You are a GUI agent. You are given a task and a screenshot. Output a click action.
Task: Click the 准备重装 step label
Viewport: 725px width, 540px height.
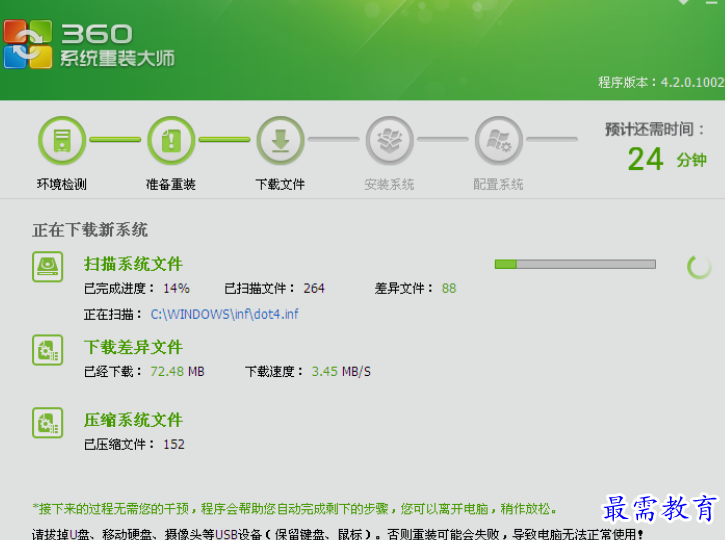click(171, 184)
